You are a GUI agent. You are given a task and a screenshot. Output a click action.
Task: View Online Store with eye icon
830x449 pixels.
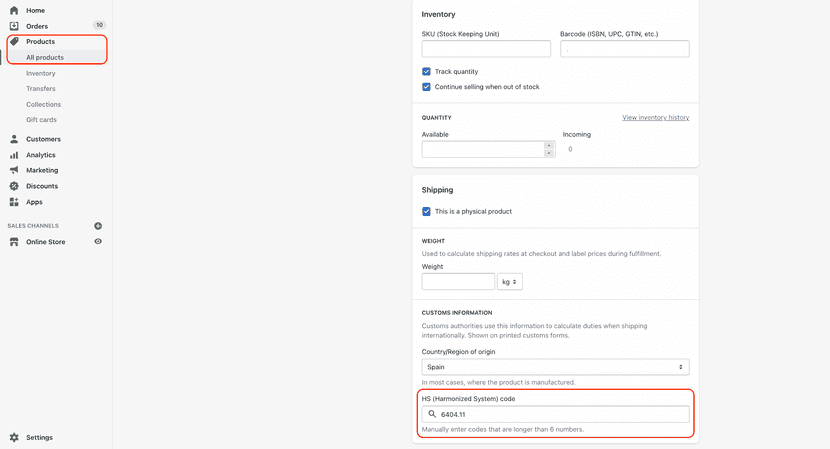pos(98,242)
